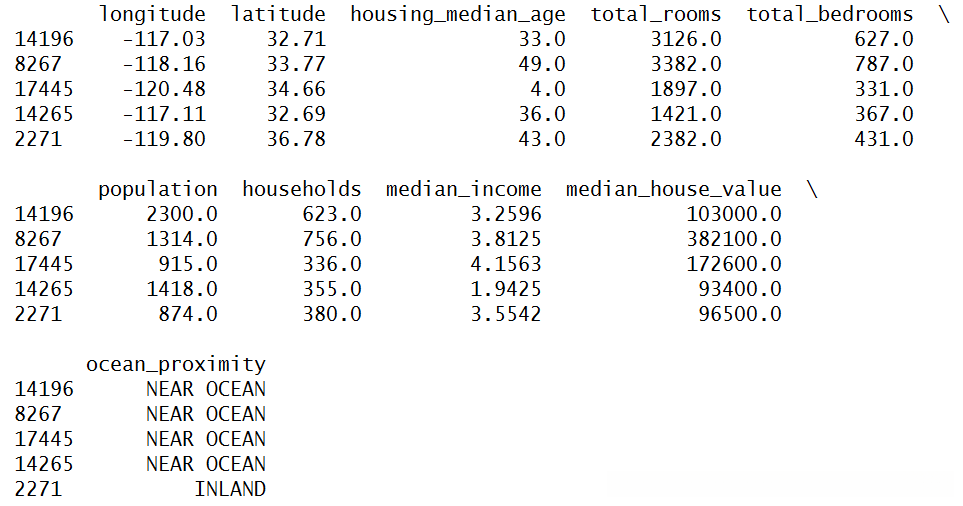Image resolution: width=963 pixels, height=506 pixels.
Task: Select the total bedrooms value 787.0
Action: [x=883, y=64]
